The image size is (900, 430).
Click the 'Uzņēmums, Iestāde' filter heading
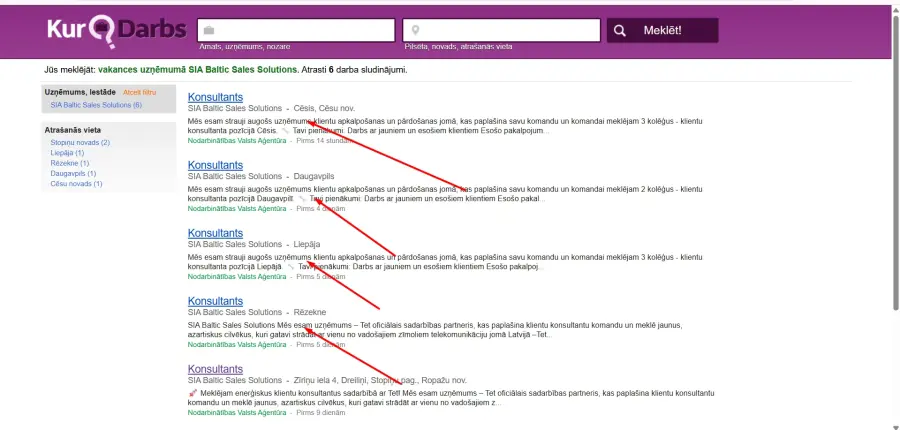pos(80,92)
